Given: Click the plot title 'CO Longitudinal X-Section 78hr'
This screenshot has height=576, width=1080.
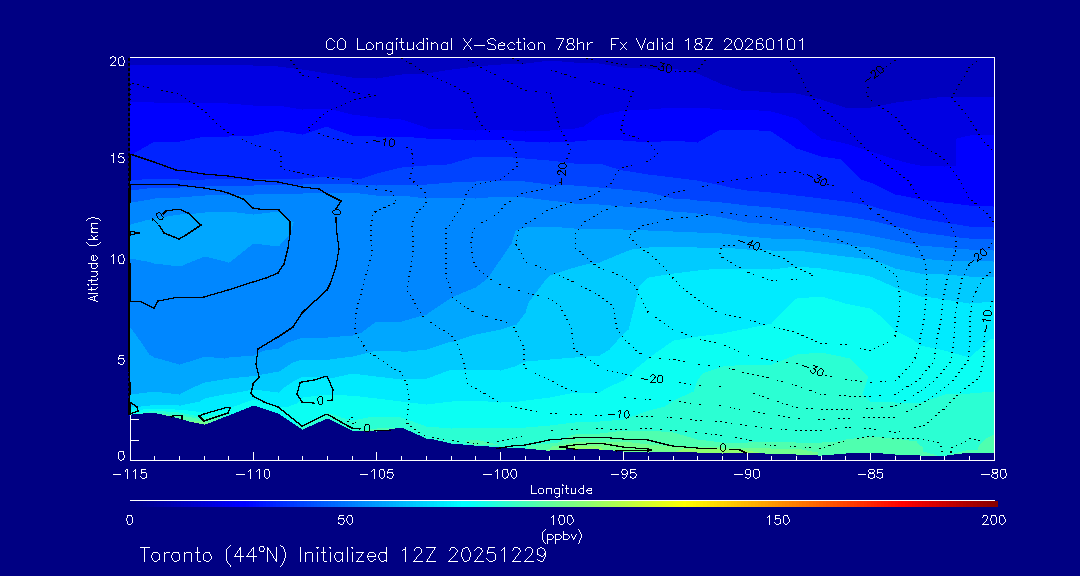Looking at the screenshot, I should click(461, 45).
